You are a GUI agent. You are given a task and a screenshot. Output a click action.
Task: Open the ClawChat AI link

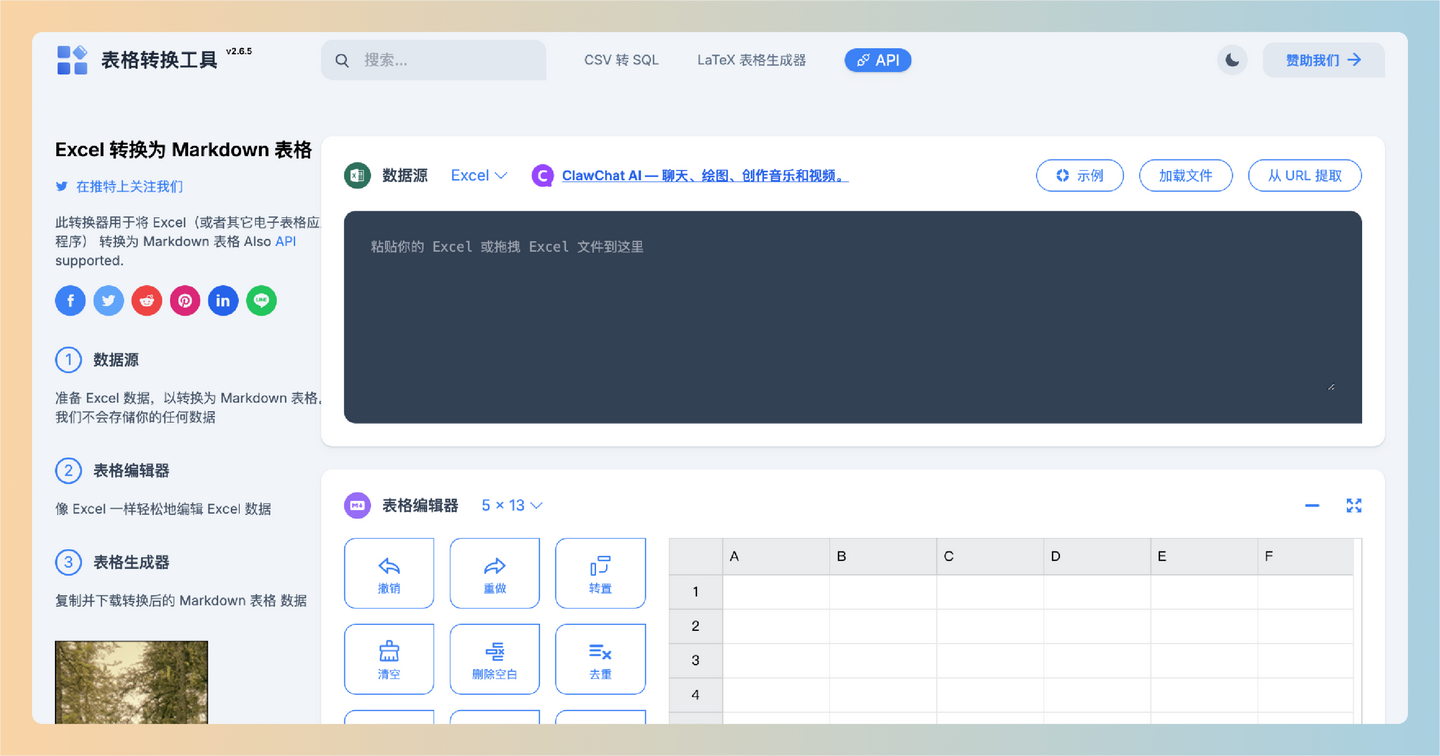pos(704,175)
